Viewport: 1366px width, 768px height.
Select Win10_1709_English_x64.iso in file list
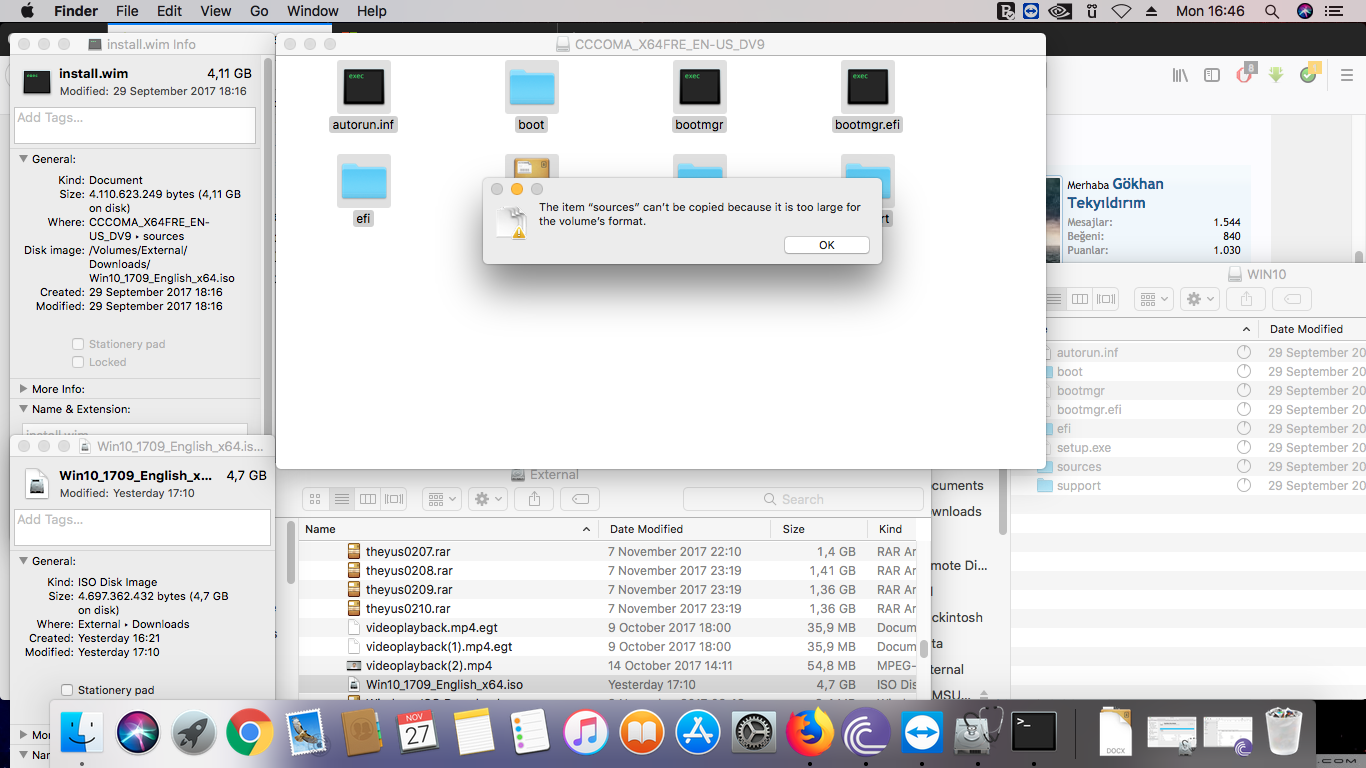[x=444, y=685]
